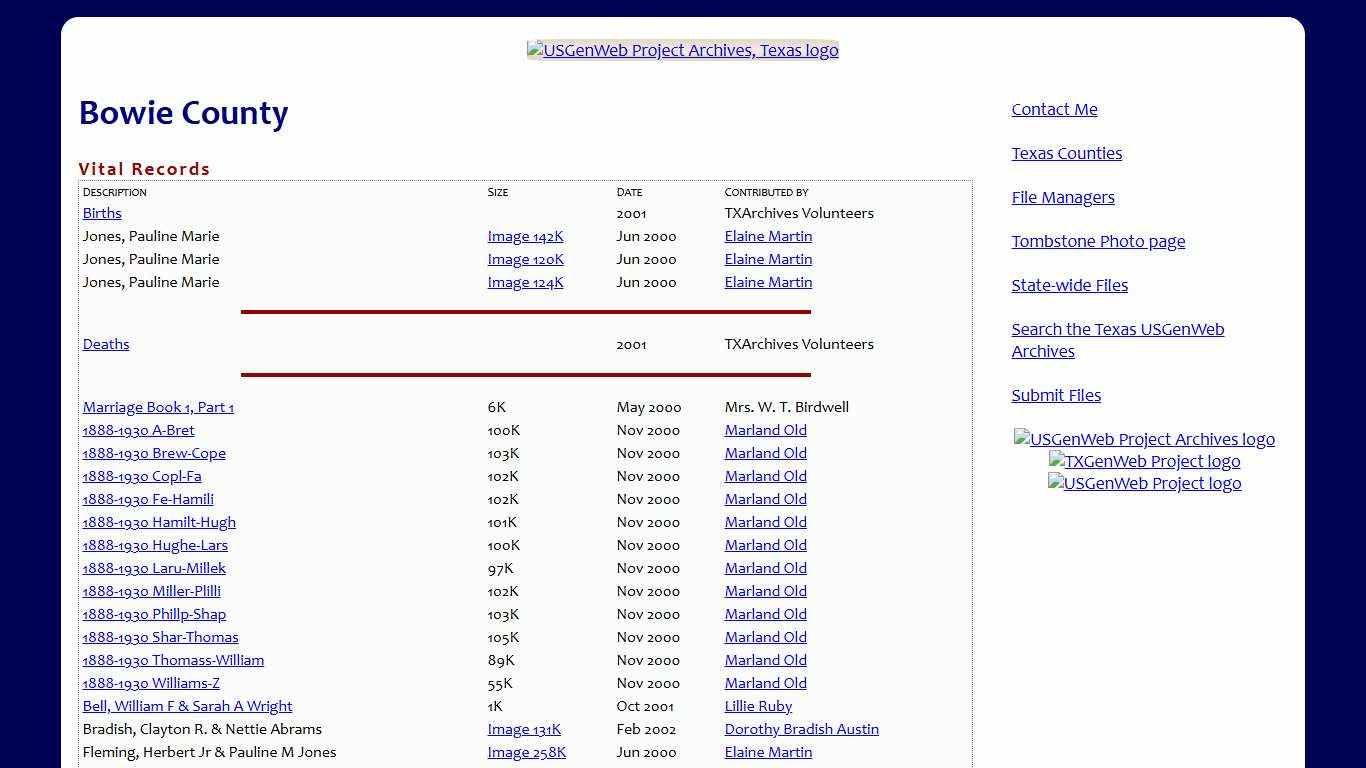The height and width of the screenshot is (768, 1366).
Task: Open Marriage Book 1, Part 1
Action: 157,407
